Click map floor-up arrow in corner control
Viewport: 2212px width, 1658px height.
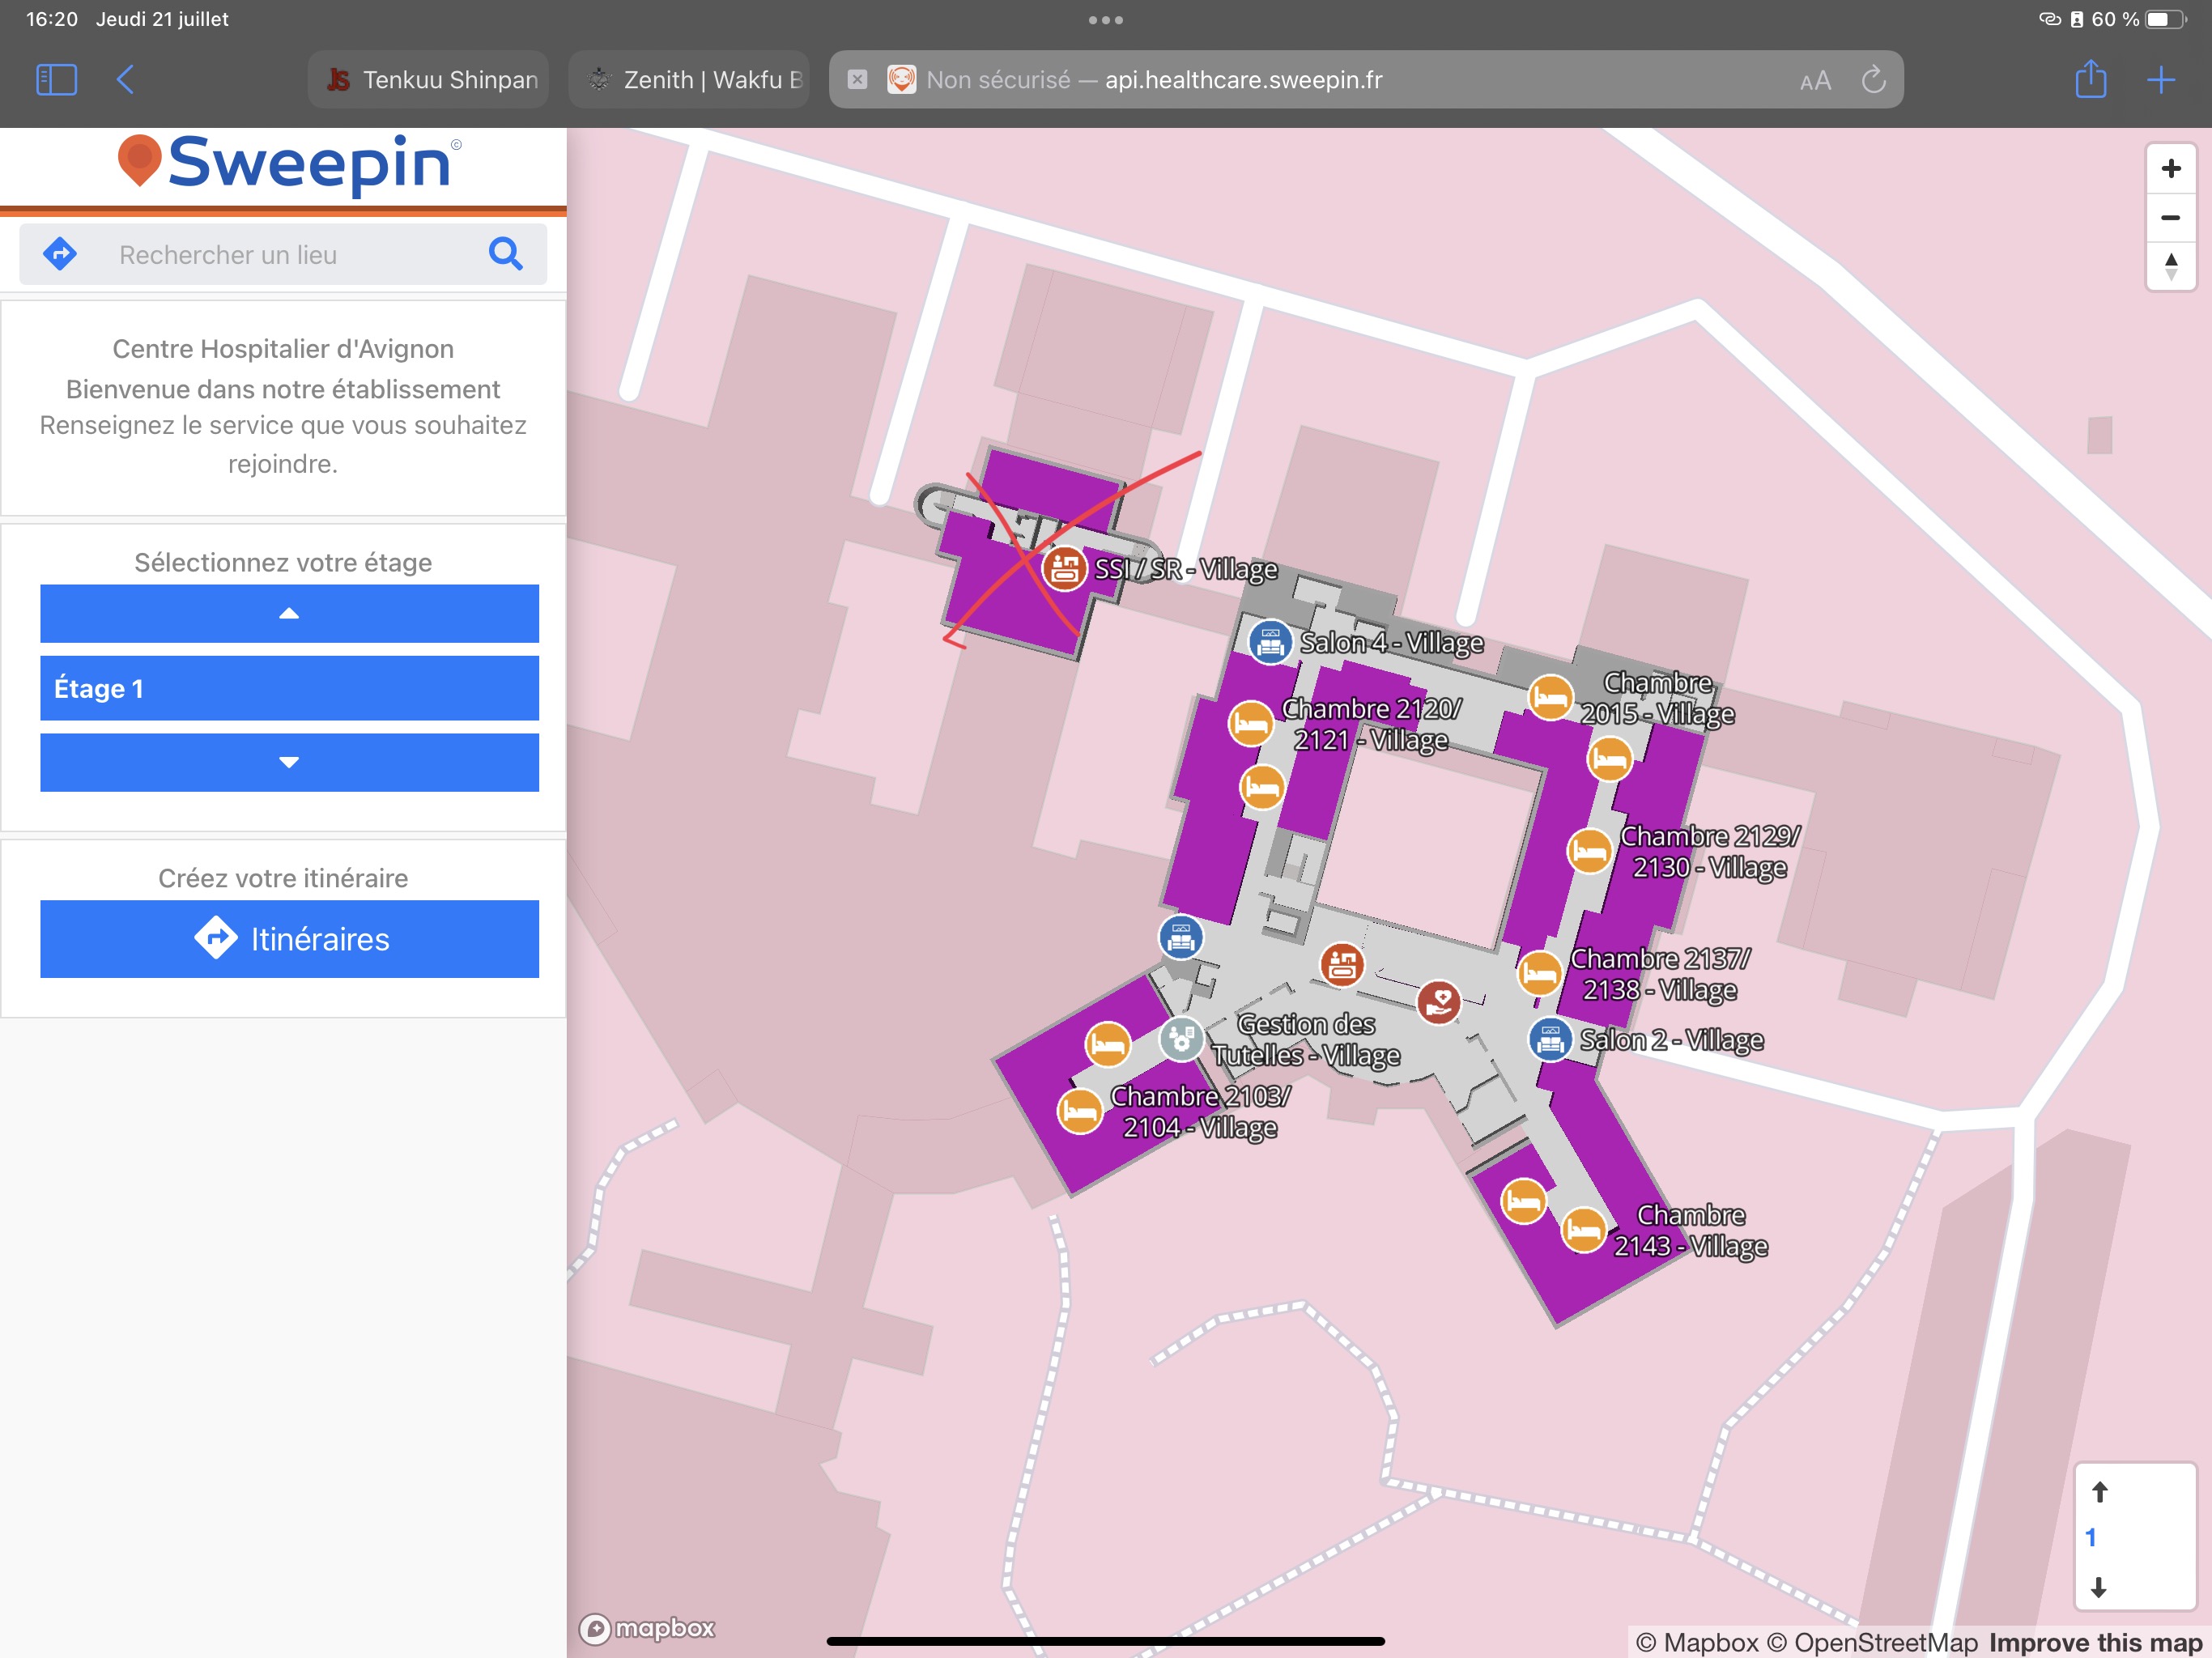point(2099,1492)
